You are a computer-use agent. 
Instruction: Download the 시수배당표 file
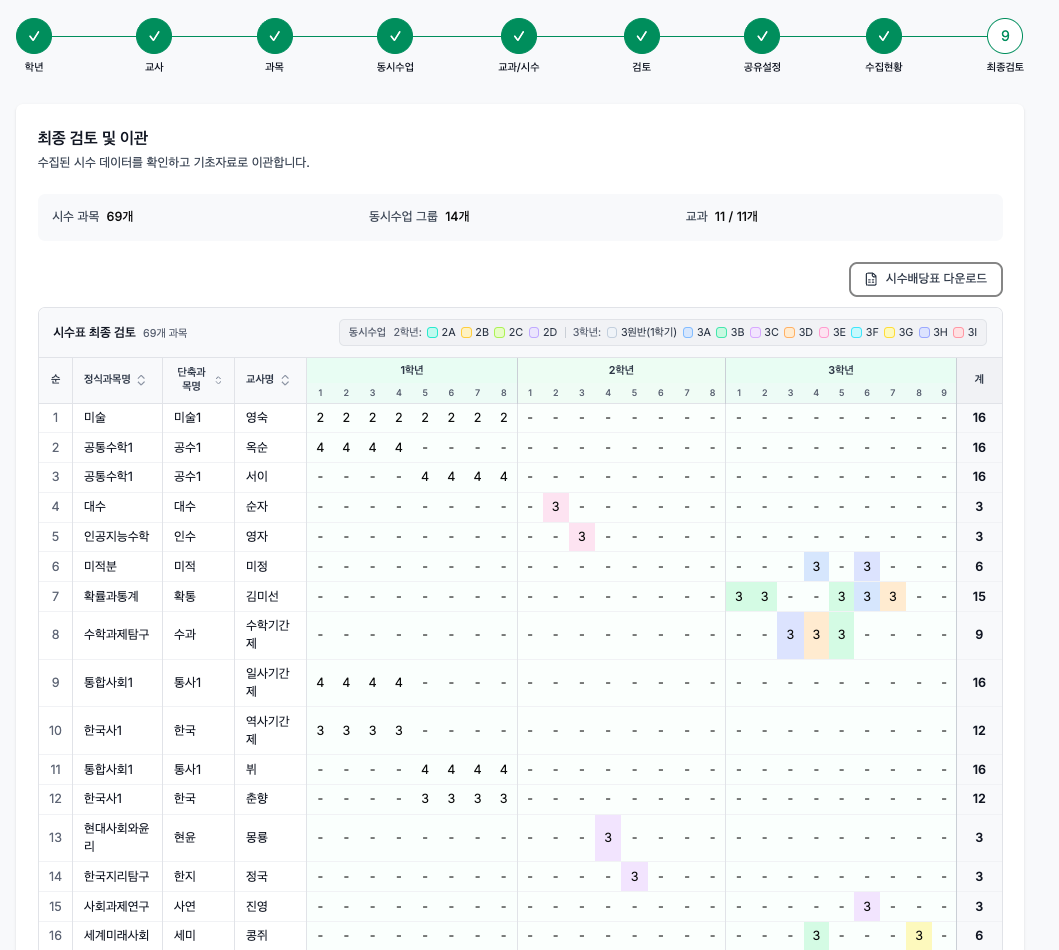pyautogui.click(x=925, y=279)
